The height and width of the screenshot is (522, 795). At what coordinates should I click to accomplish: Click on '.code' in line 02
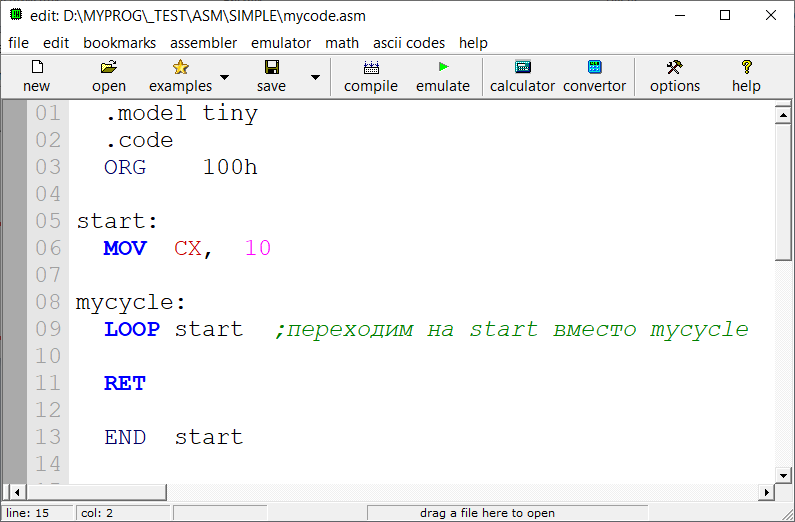point(139,140)
